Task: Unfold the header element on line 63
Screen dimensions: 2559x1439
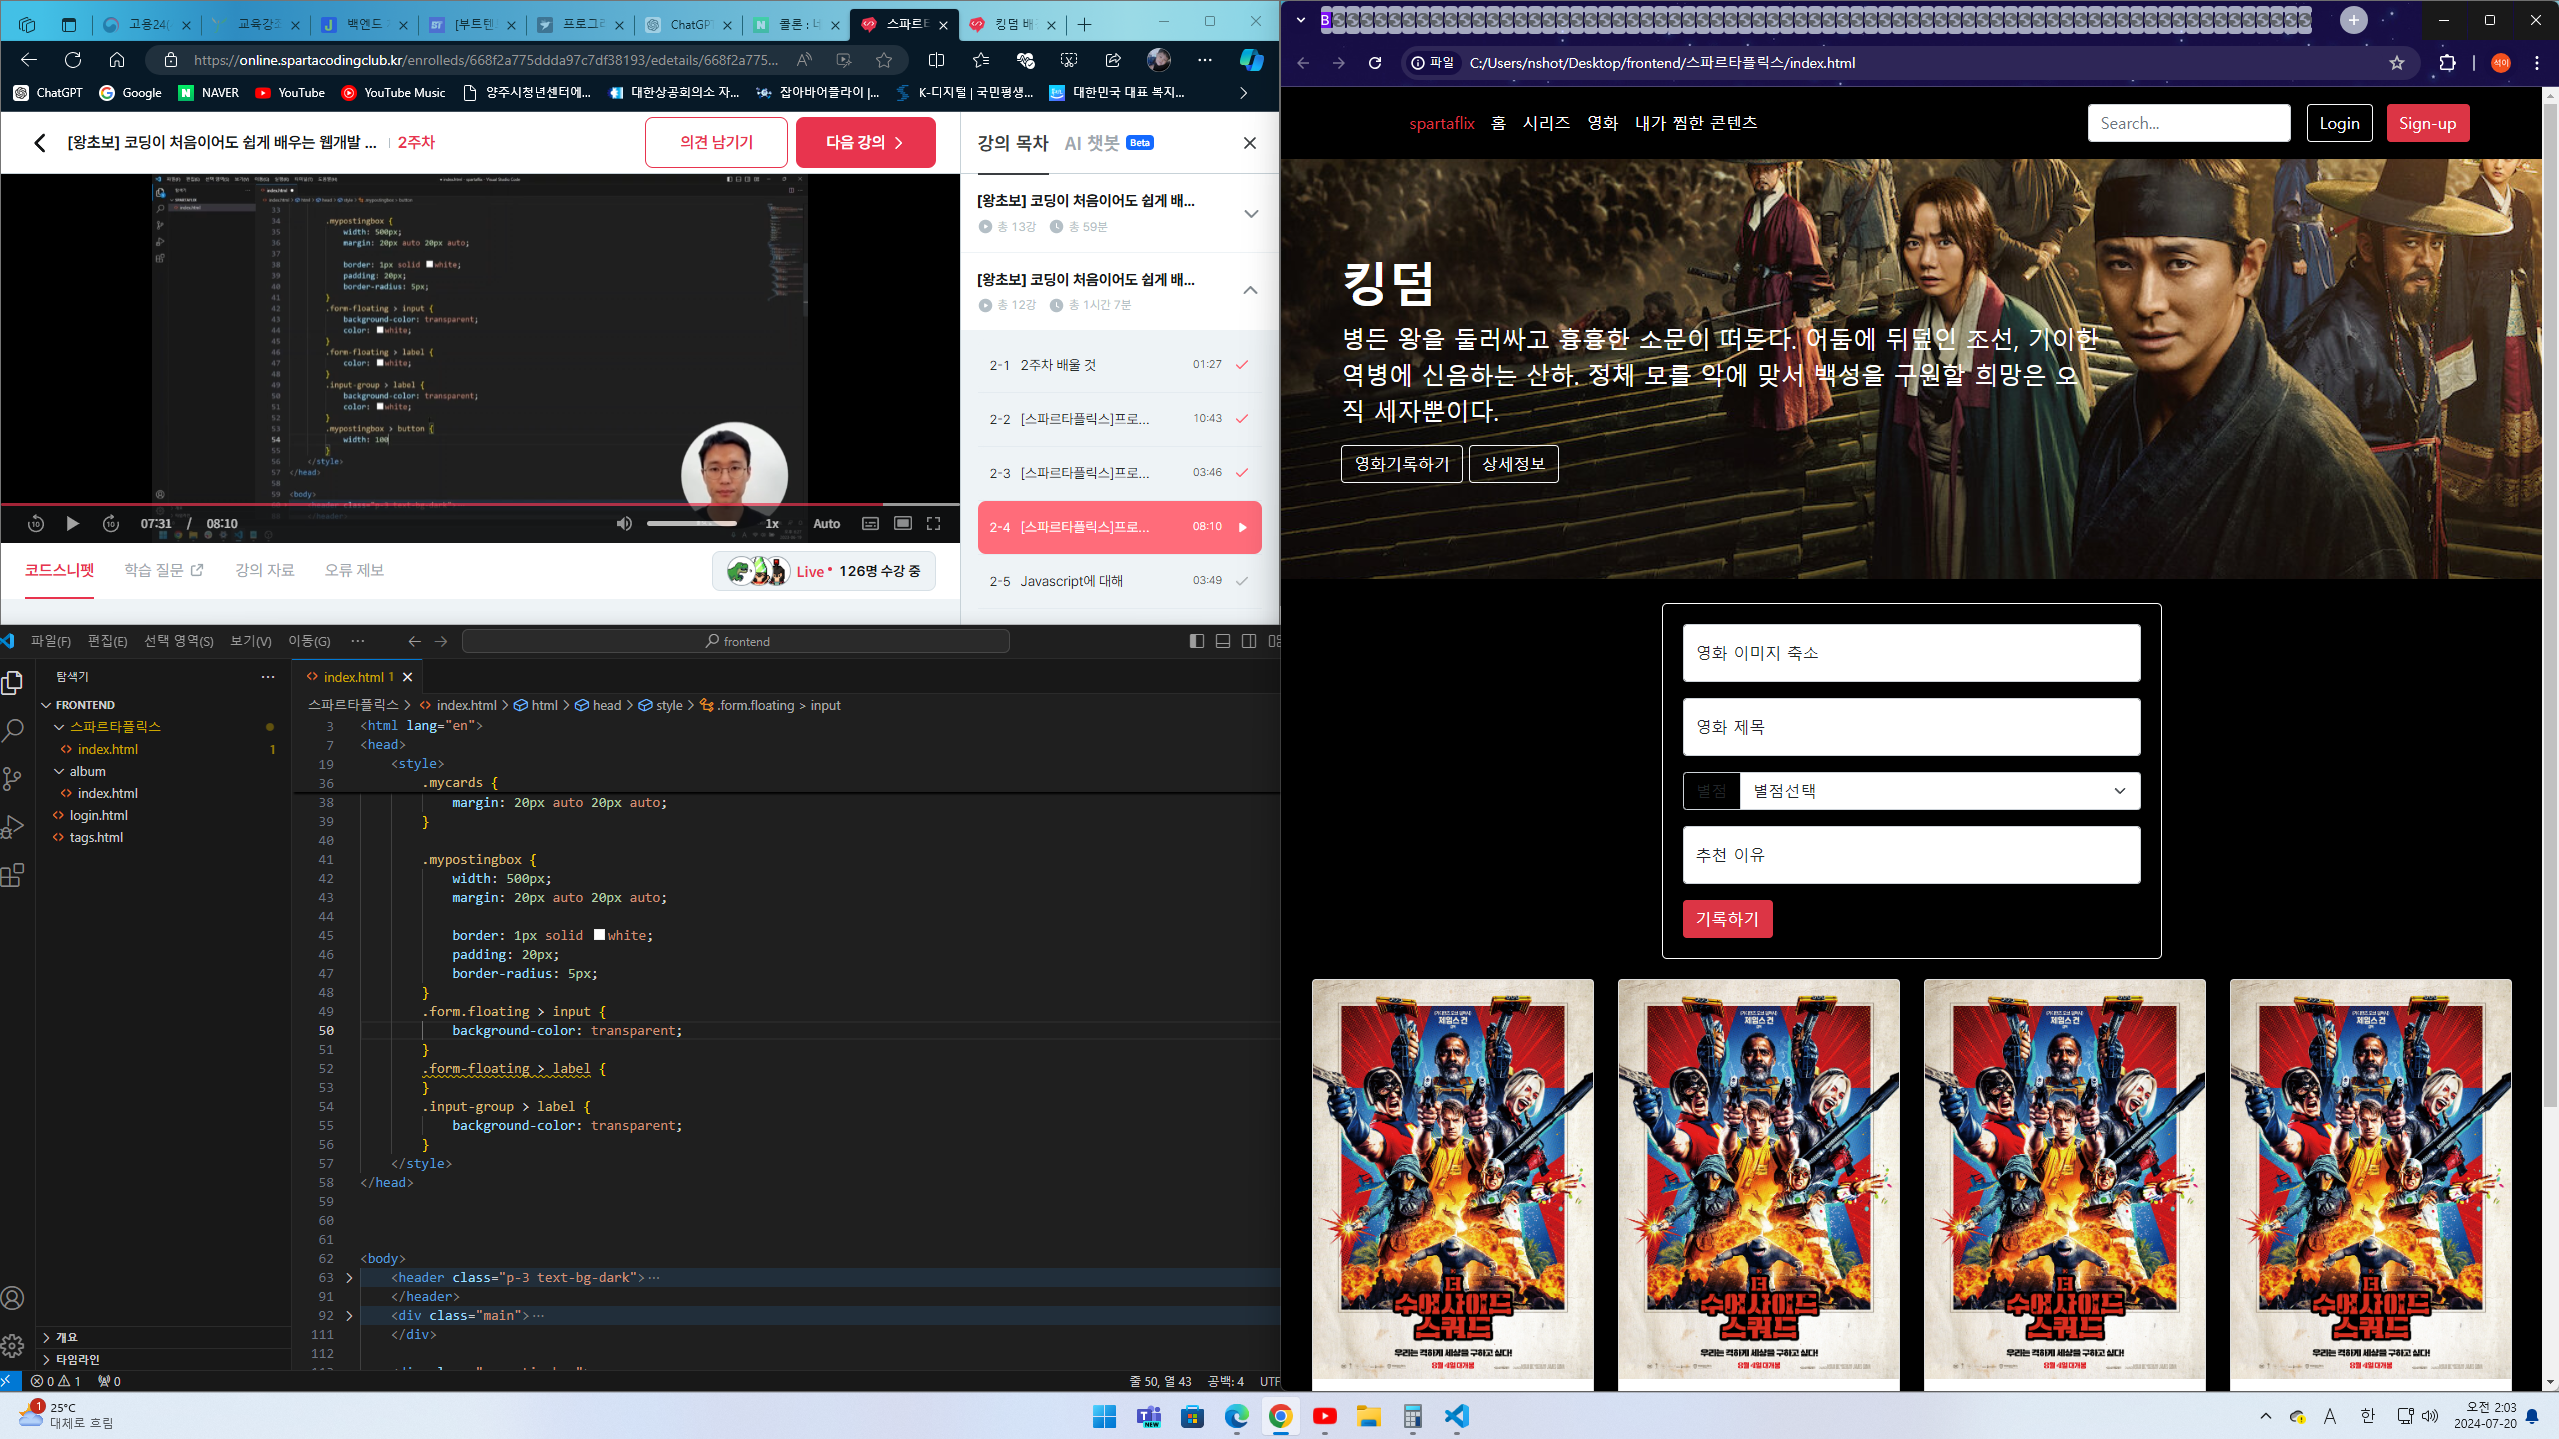Action: [x=349, y=1277]
